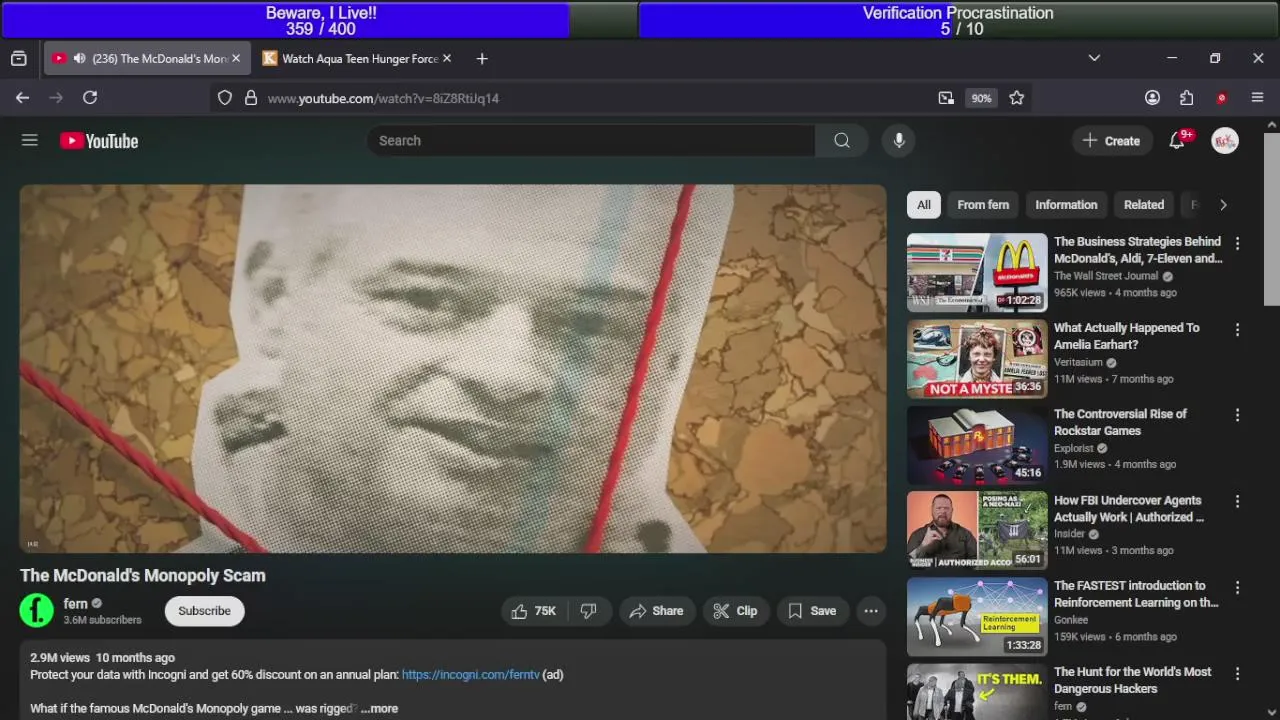Dislike the video with thumbs down
The height and width of the screenshot is (720, 1280).
589,611
